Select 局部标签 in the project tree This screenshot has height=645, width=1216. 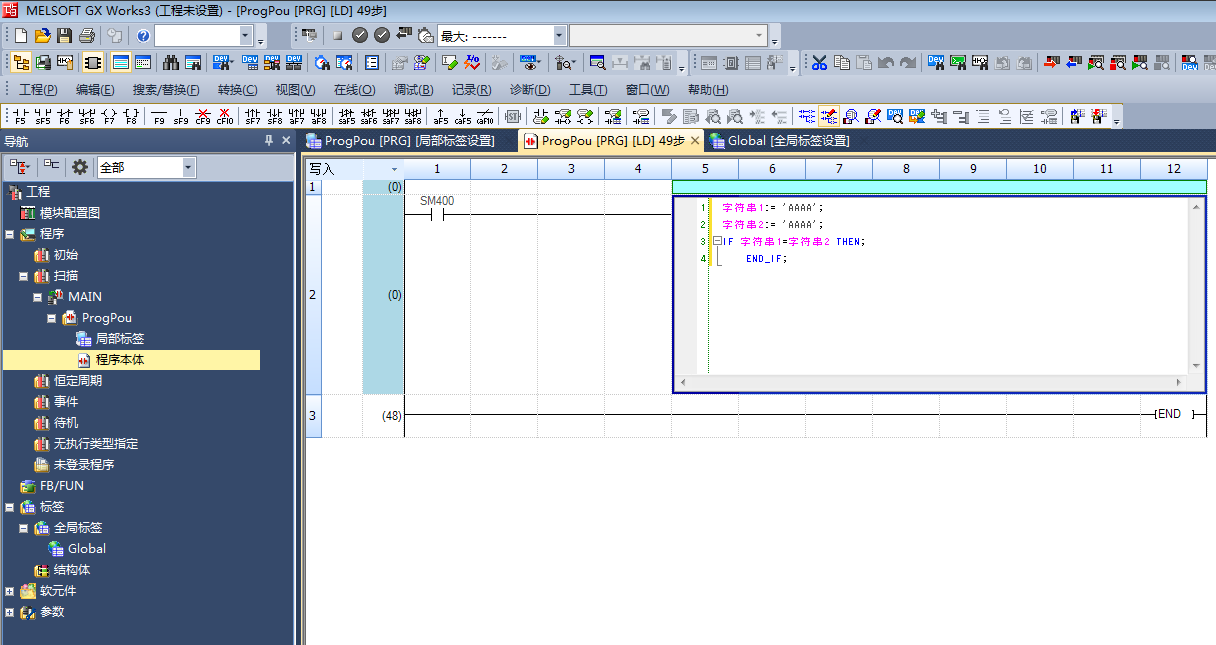coord(119,339)
